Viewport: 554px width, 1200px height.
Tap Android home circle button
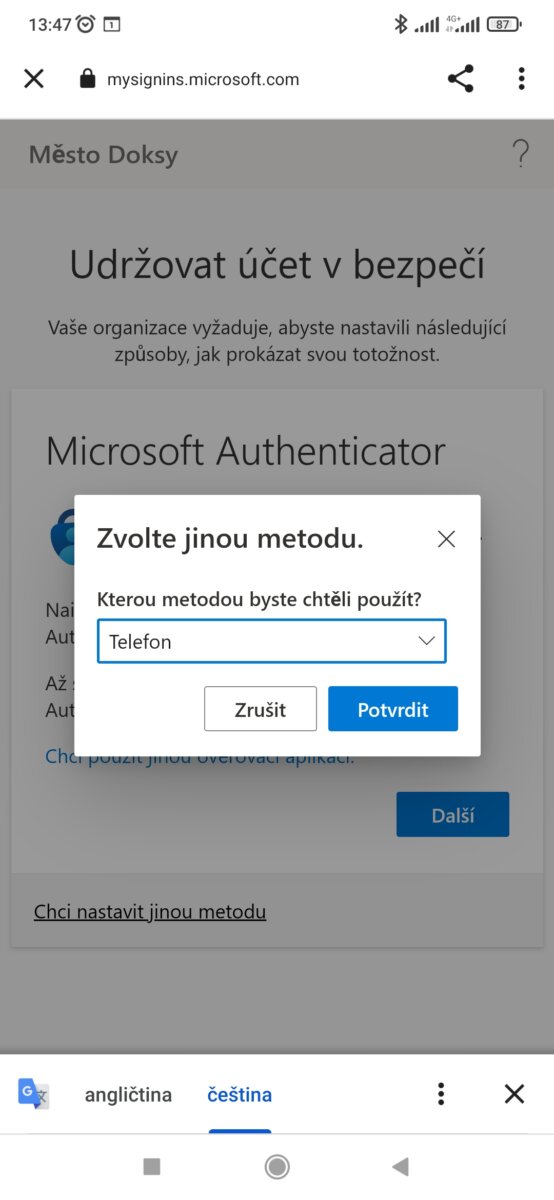277,1166
